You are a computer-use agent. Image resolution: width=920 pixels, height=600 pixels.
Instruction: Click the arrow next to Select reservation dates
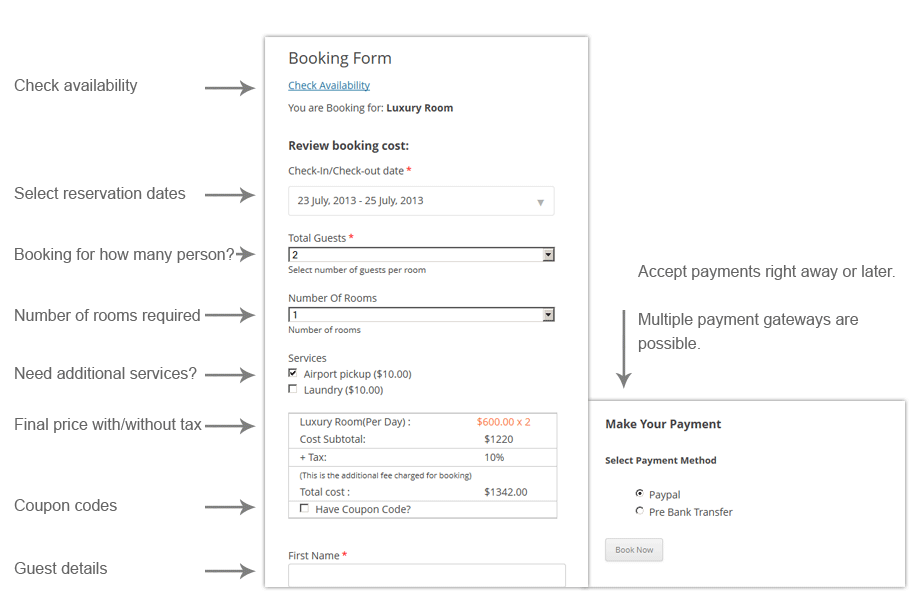click(x=230, y=196)
